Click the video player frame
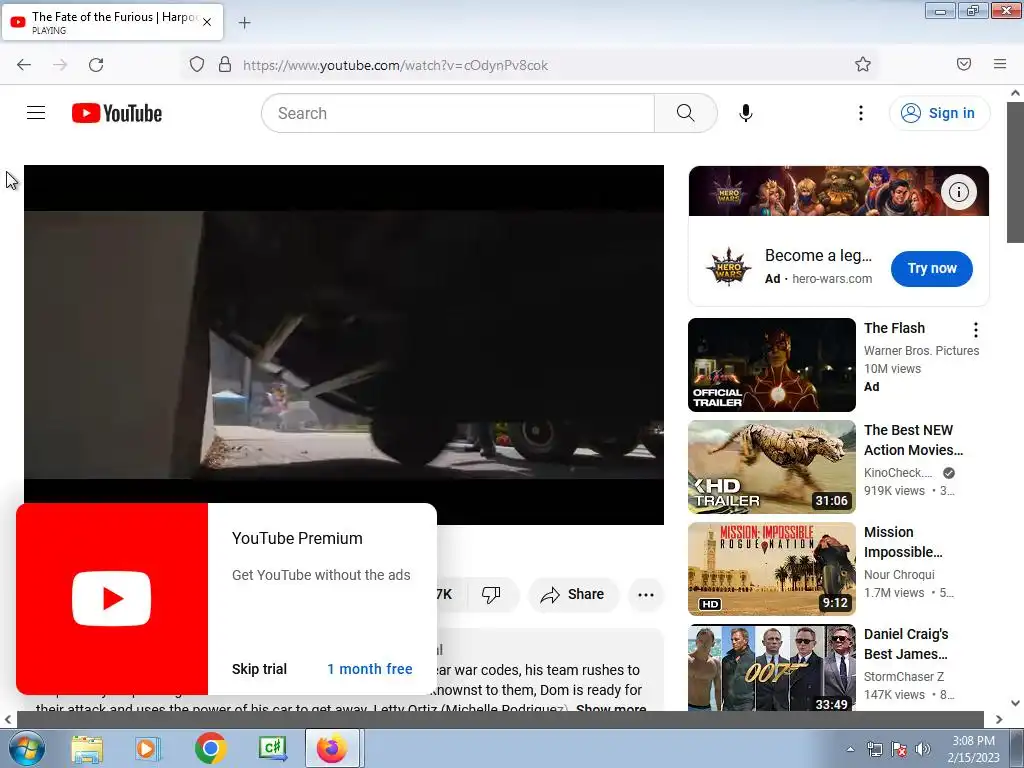Viewport: 1024px width, 768px height. point(344,345)
